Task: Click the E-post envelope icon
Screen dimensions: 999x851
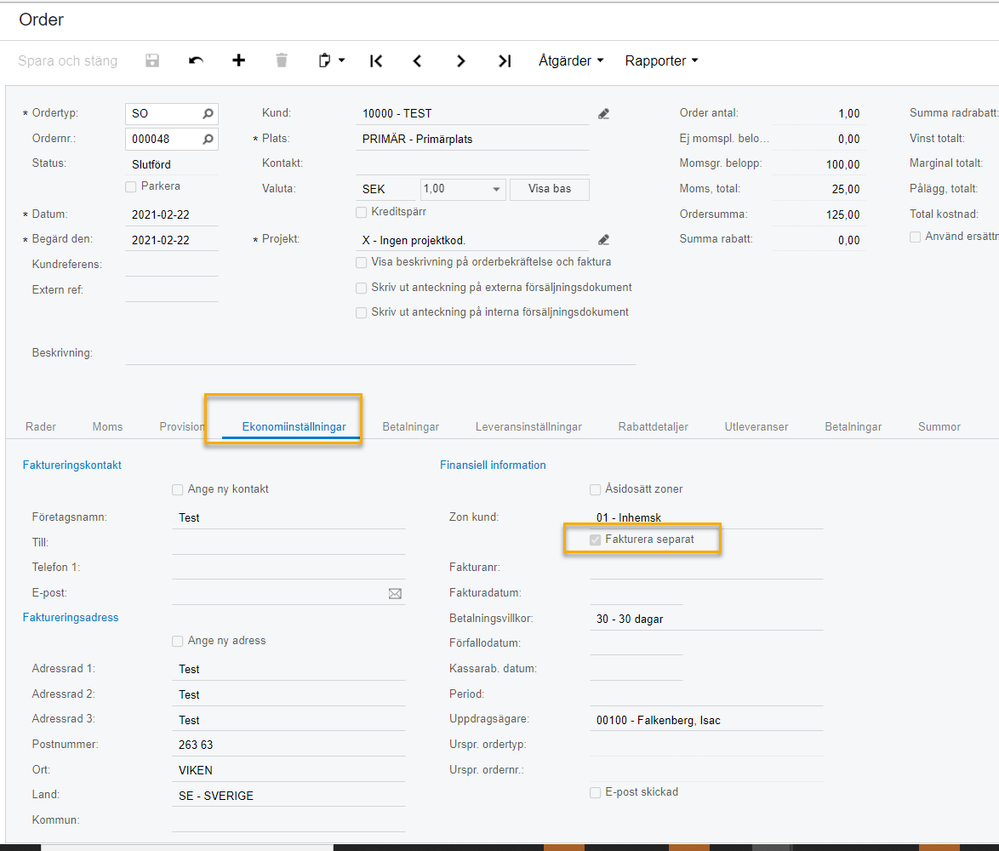Action: tap(395, 594)
